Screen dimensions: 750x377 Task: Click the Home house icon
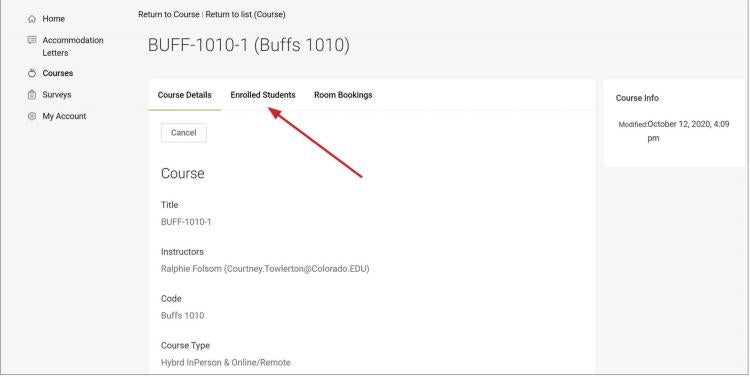click(x=32, y=19)
